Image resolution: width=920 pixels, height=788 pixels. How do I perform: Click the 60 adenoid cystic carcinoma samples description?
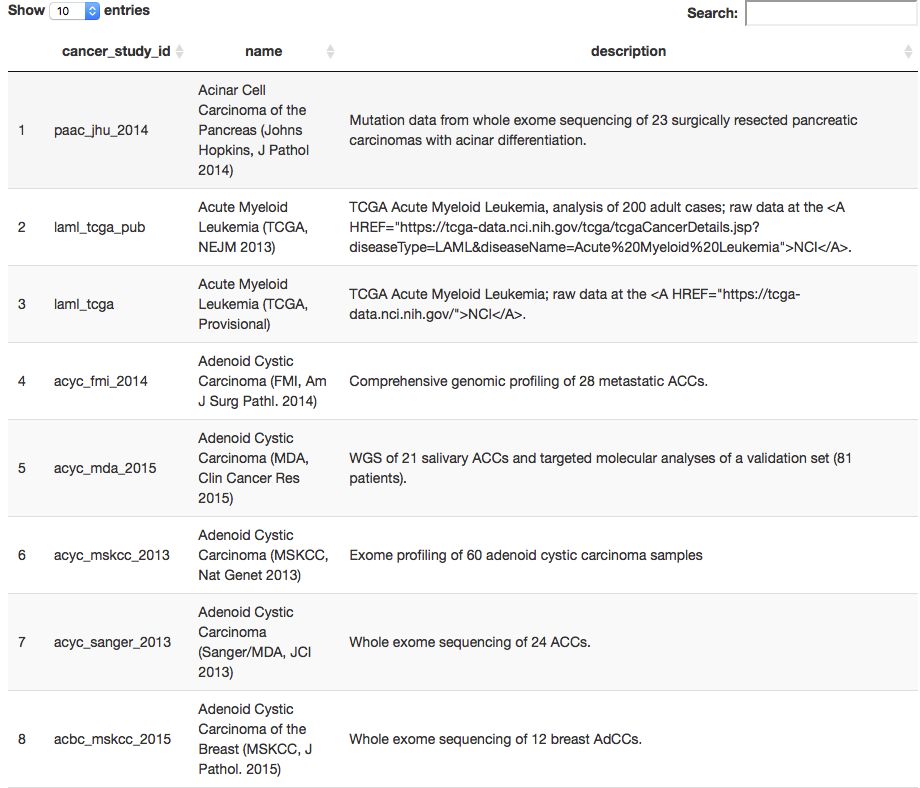coord(525,555)
